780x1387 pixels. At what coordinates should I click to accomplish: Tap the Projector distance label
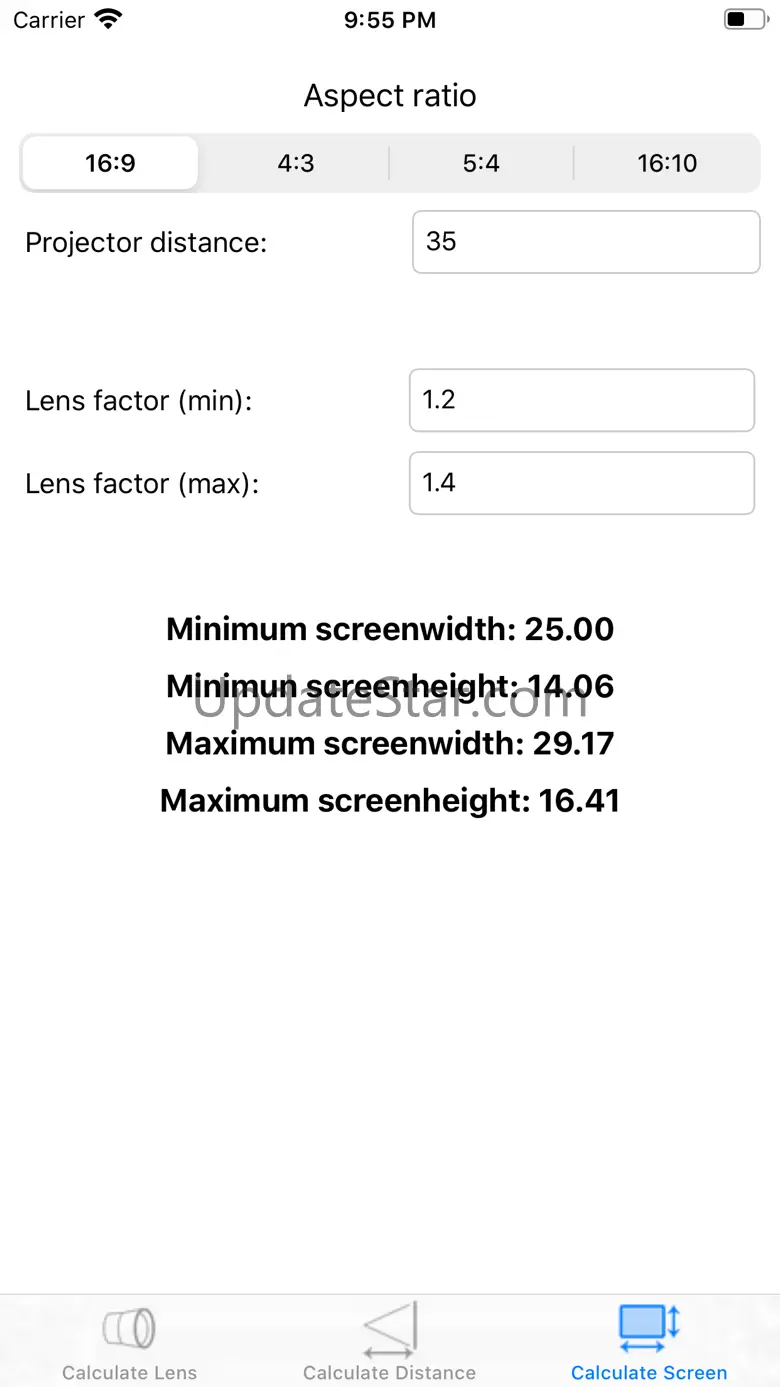pyautogui.click(x=146, y=242)
